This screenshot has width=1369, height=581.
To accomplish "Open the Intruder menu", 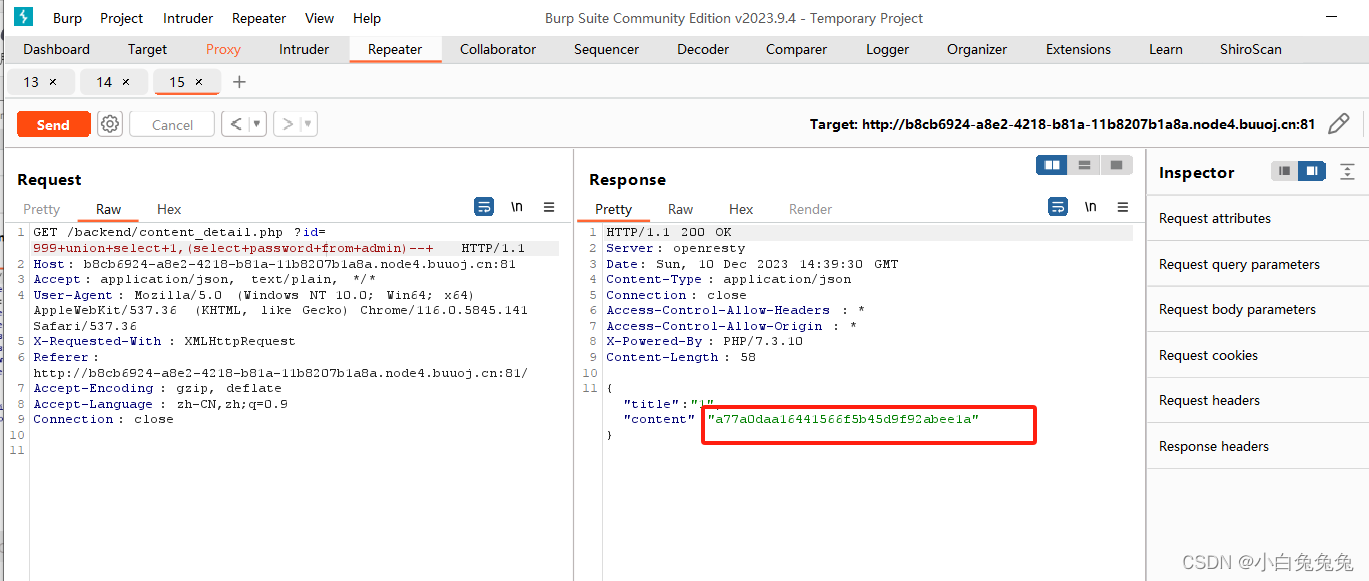I will click(188, 18).
